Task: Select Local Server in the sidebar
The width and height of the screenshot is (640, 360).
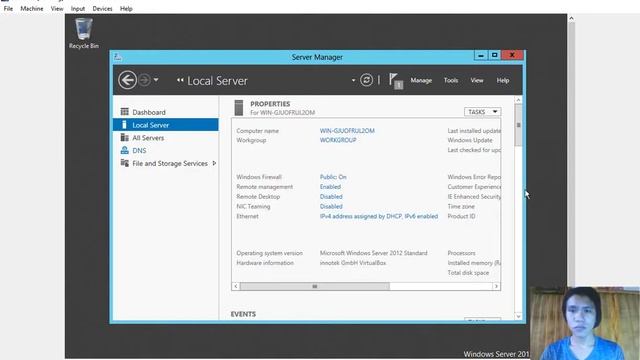Action: click(x=165, y=125)
